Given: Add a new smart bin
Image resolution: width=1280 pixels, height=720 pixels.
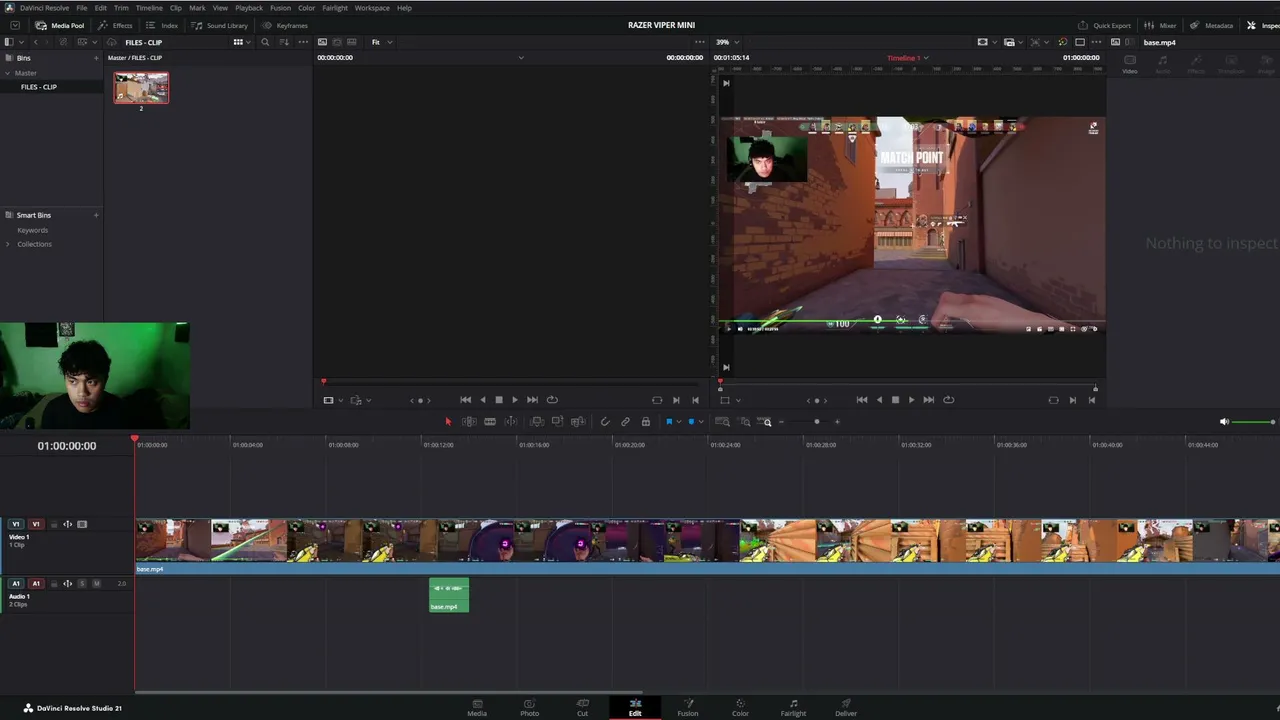Looking at the screenshot, I should (96, 215).
